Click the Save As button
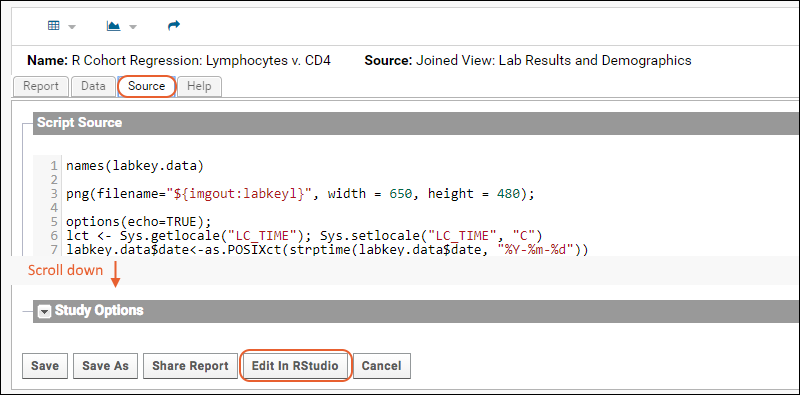Image resolution: width=800 pixels, height=395 pixels. pyautogui.click(x=106, y=365)
